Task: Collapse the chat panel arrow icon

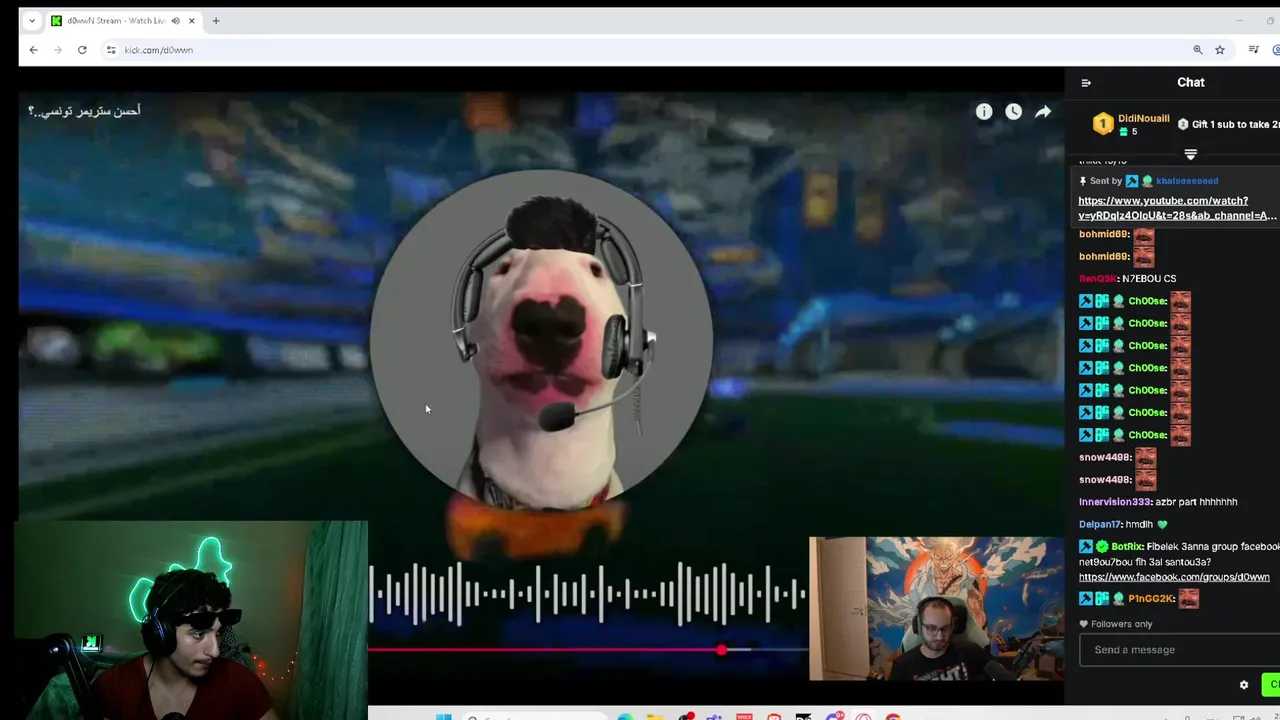Action: (x=1086, y=83)
